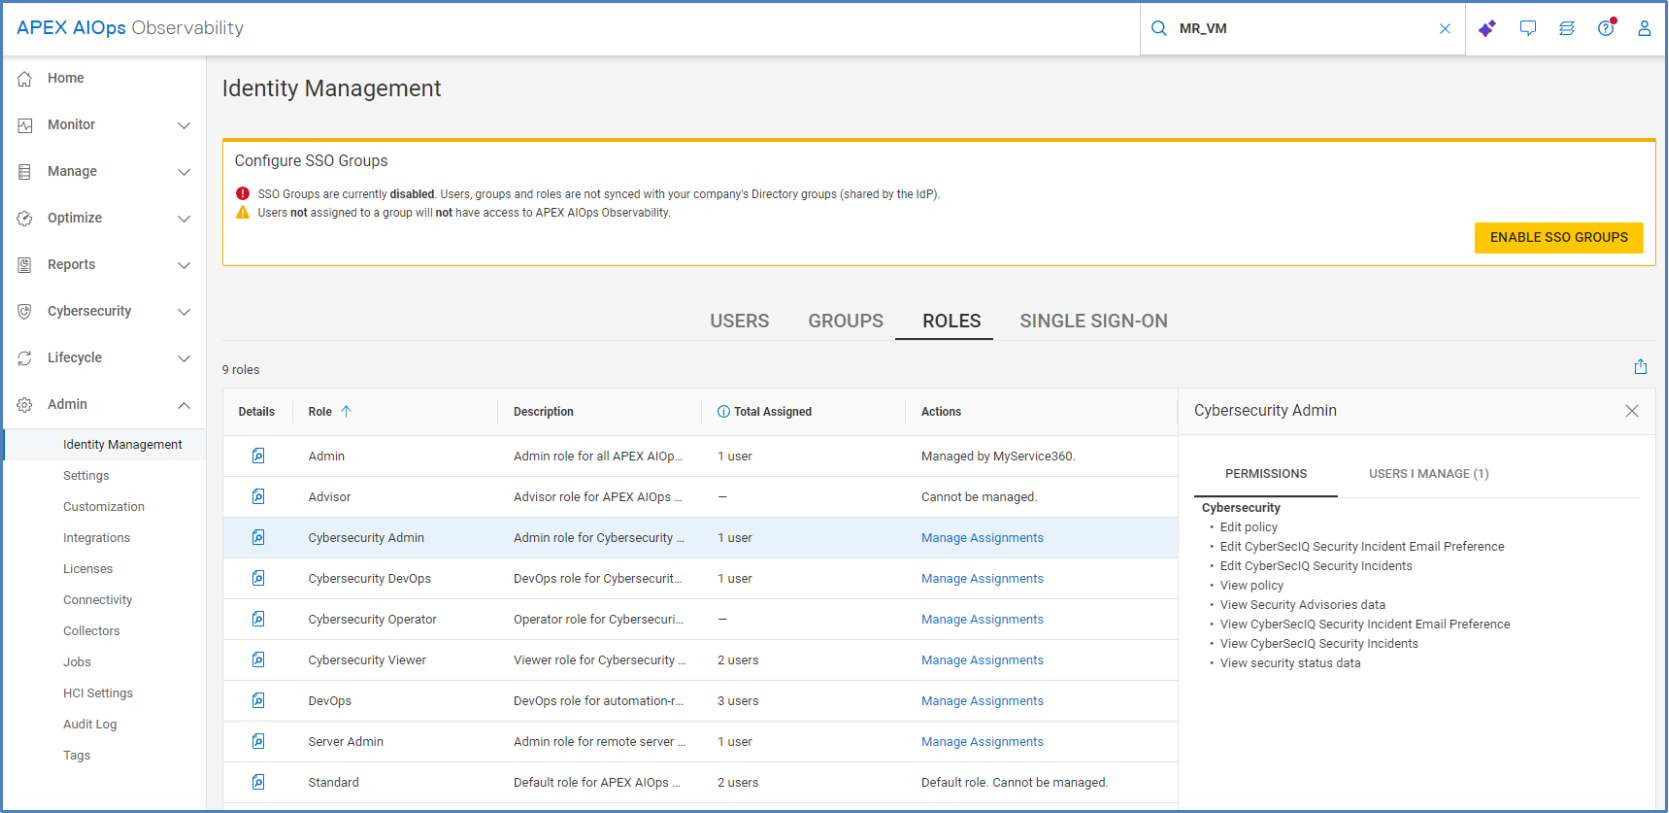Screen dimensions: 1669x813
Task: Open the USERS I MANAGE (1) tab
Action: 1428,474
